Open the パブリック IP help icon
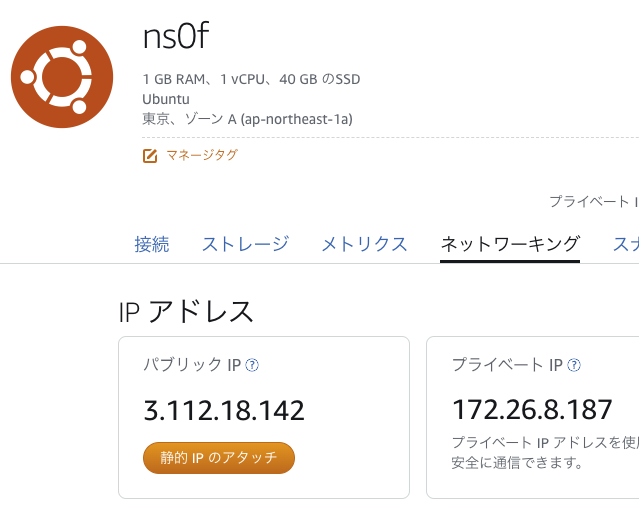The image size is (639, 506). tap(252, 365)
